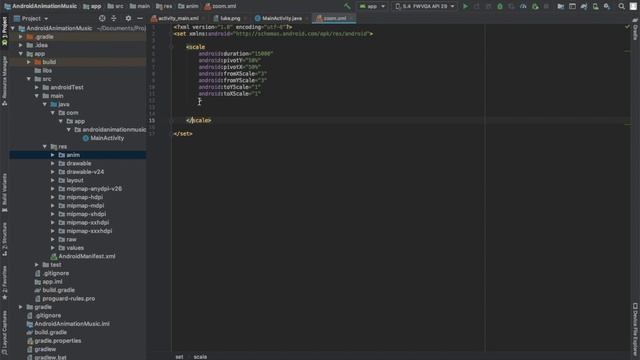Select MainActivity in the project tree
This screenshot has height=360, width=640.
103,138
